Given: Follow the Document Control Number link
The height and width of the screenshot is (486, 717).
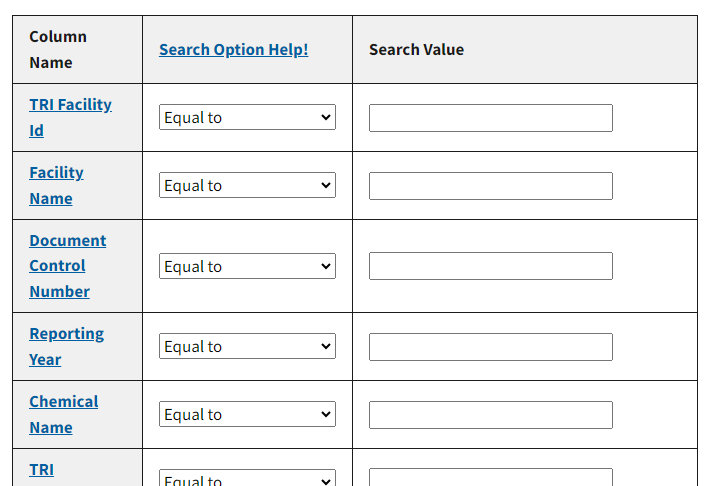Looking at the screenshot, I should coord(67,266).
